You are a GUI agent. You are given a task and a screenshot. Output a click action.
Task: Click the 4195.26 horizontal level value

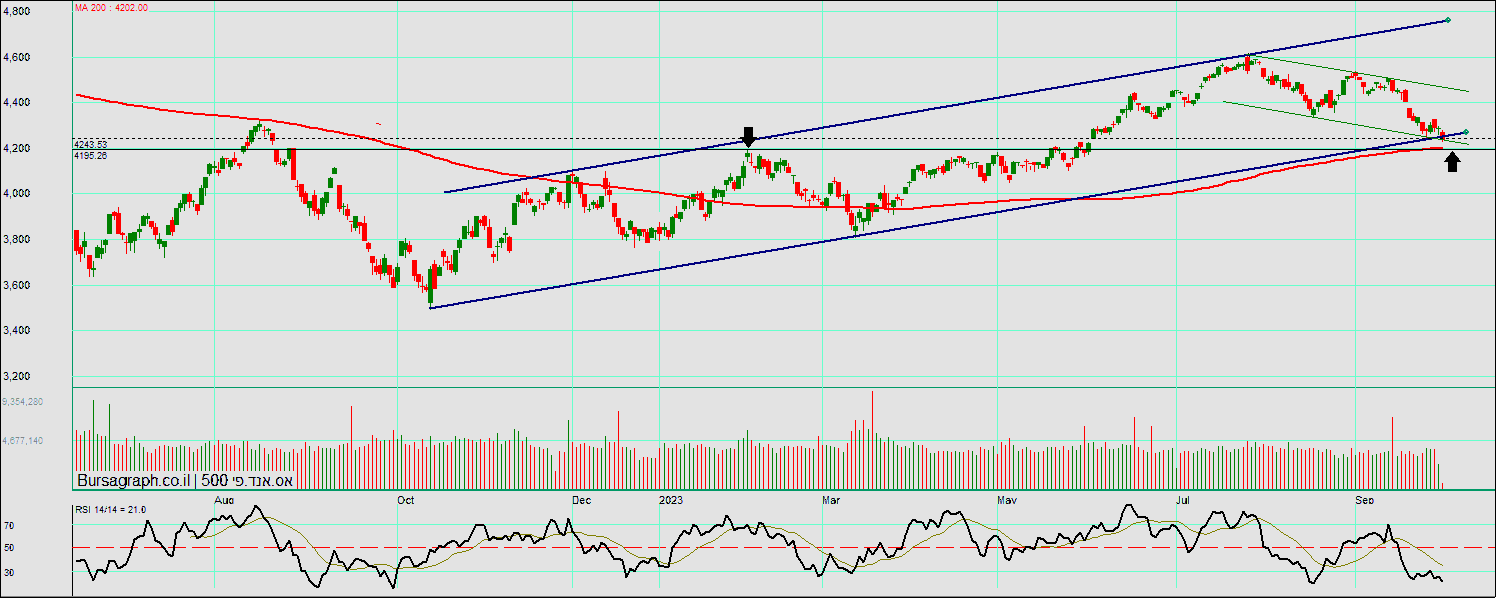[90, 156]
